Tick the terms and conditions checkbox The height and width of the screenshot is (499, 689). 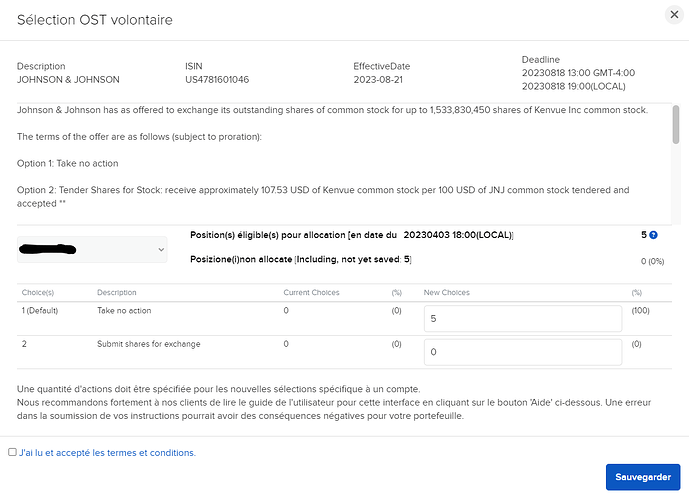point(12,452)
